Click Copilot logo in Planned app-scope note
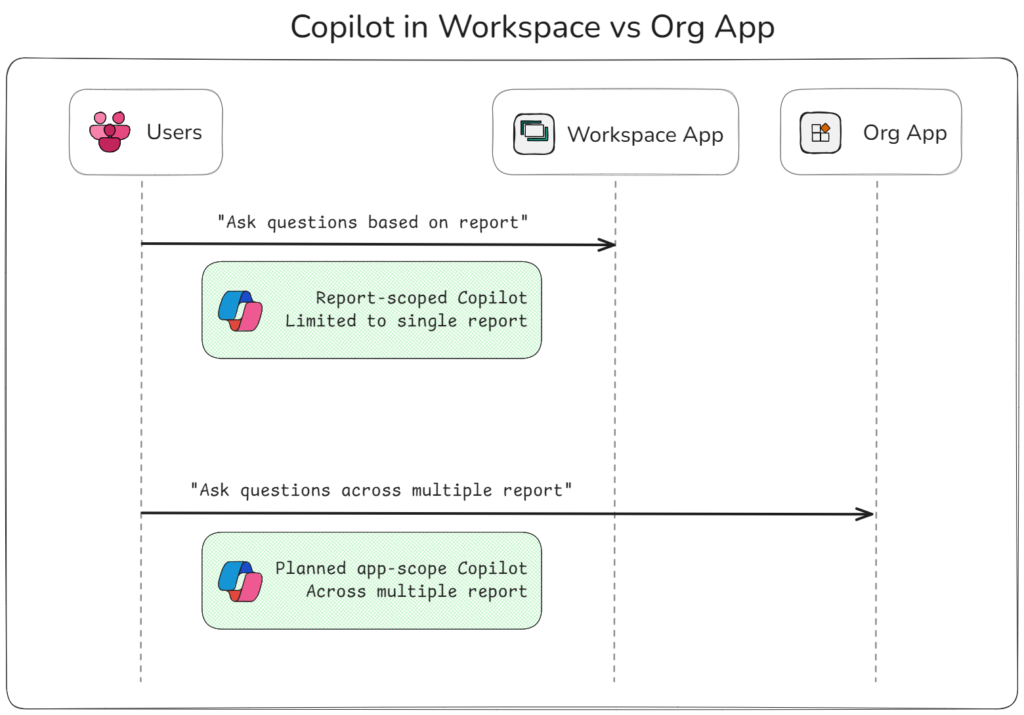 pyautogui.click(x=239, y=580)
